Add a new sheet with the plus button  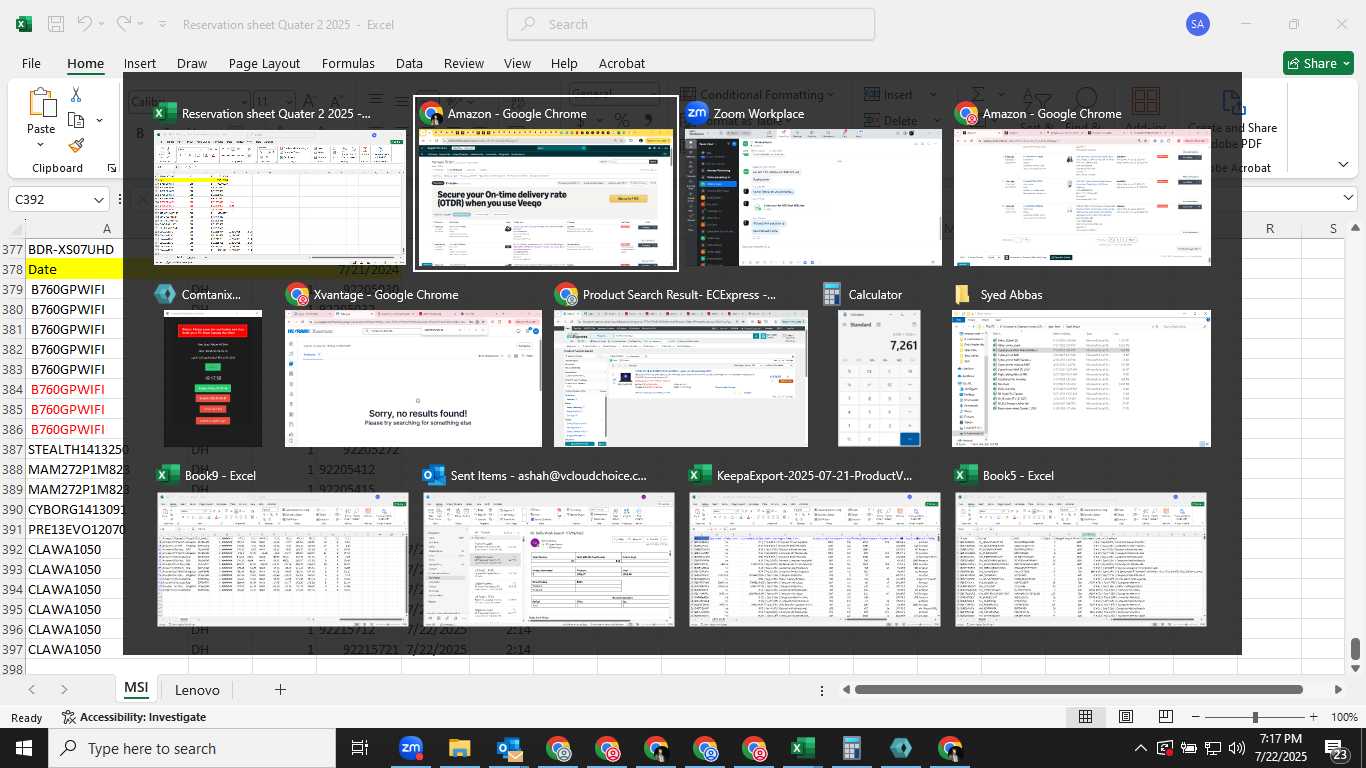pyautogui.click(x=280, y=689)
